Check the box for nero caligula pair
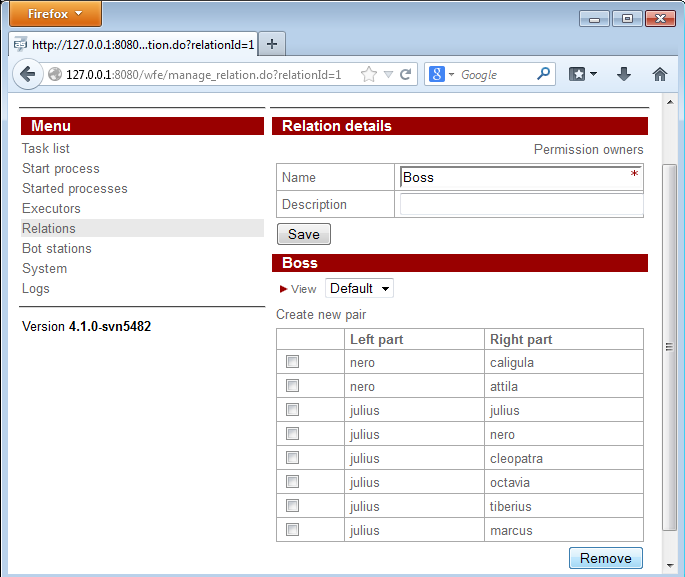 tap(293, 362)
